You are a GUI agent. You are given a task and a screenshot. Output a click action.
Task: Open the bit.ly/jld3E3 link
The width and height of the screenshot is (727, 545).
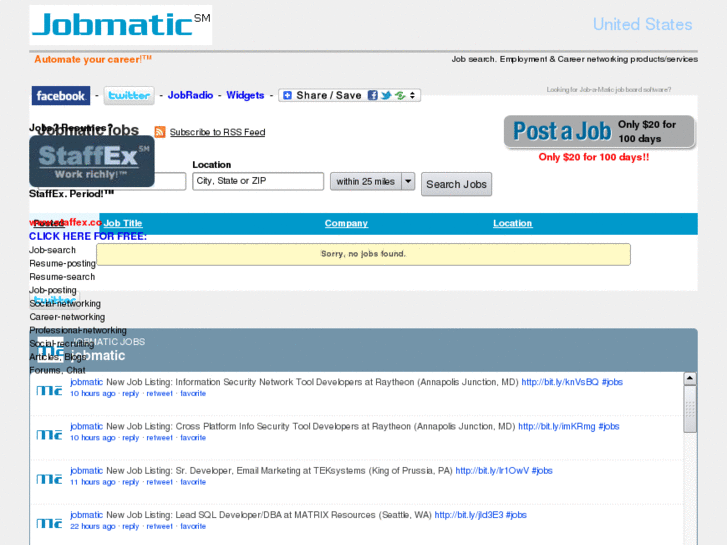(469, 515)
